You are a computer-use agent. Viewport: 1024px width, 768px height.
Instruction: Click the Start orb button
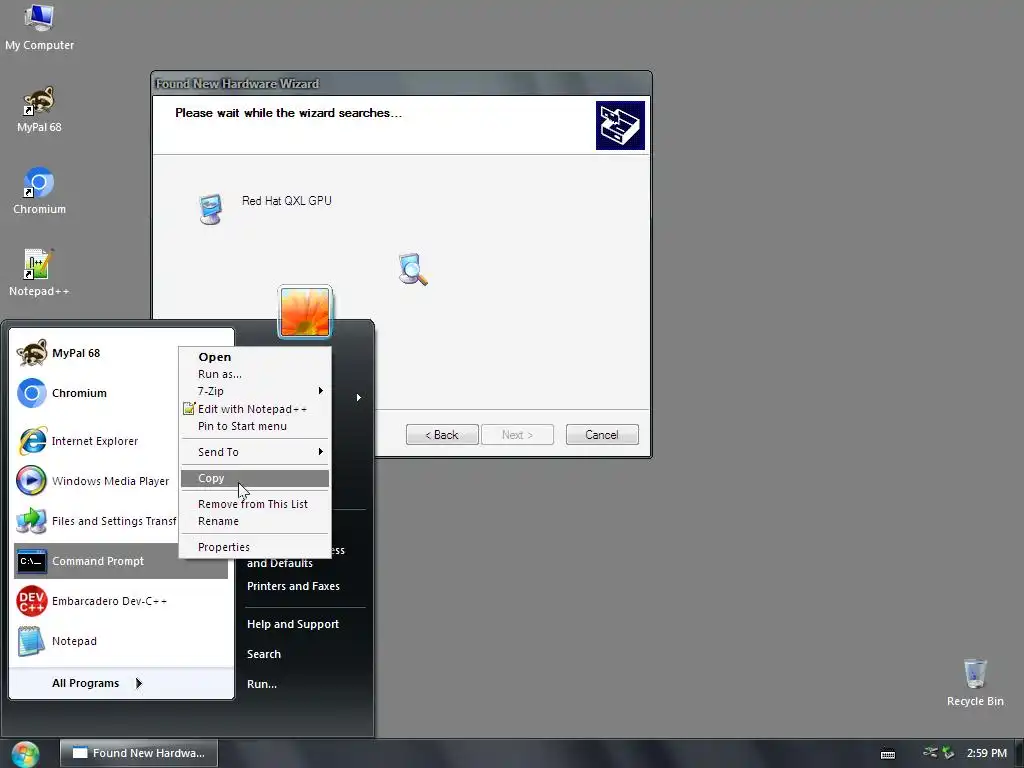25,754
